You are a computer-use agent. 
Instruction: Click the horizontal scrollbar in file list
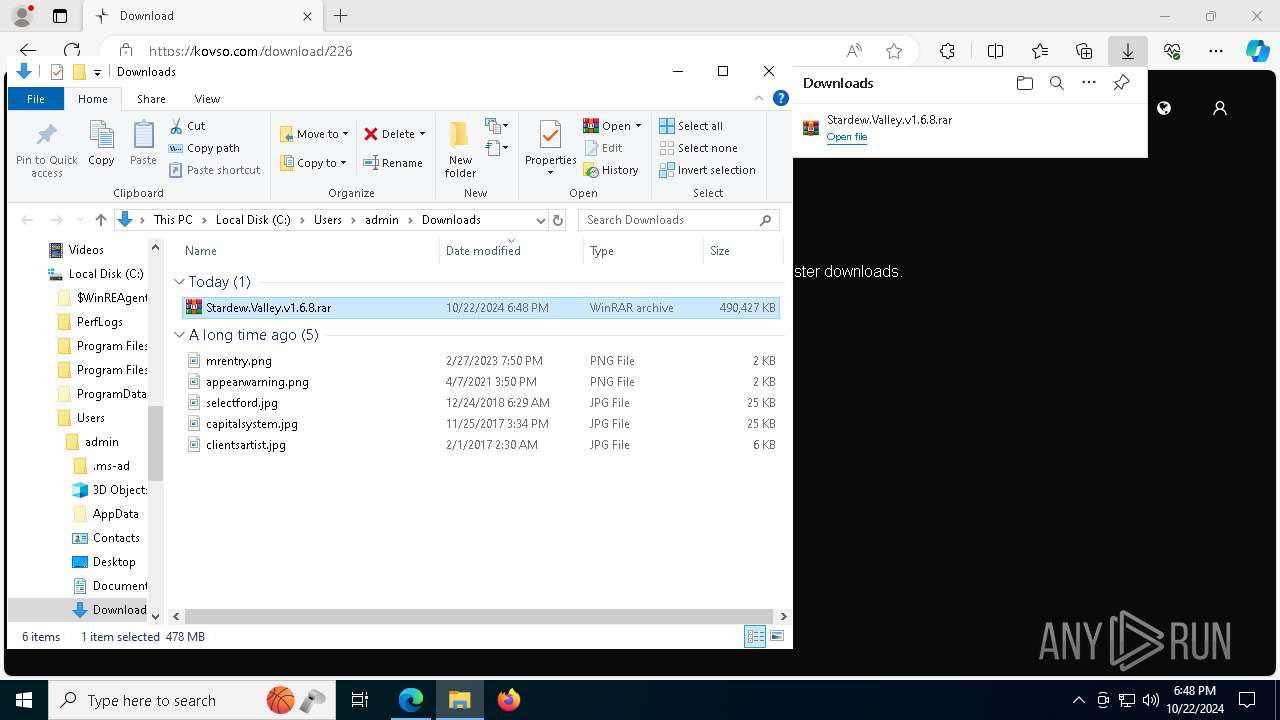(479, 616)
